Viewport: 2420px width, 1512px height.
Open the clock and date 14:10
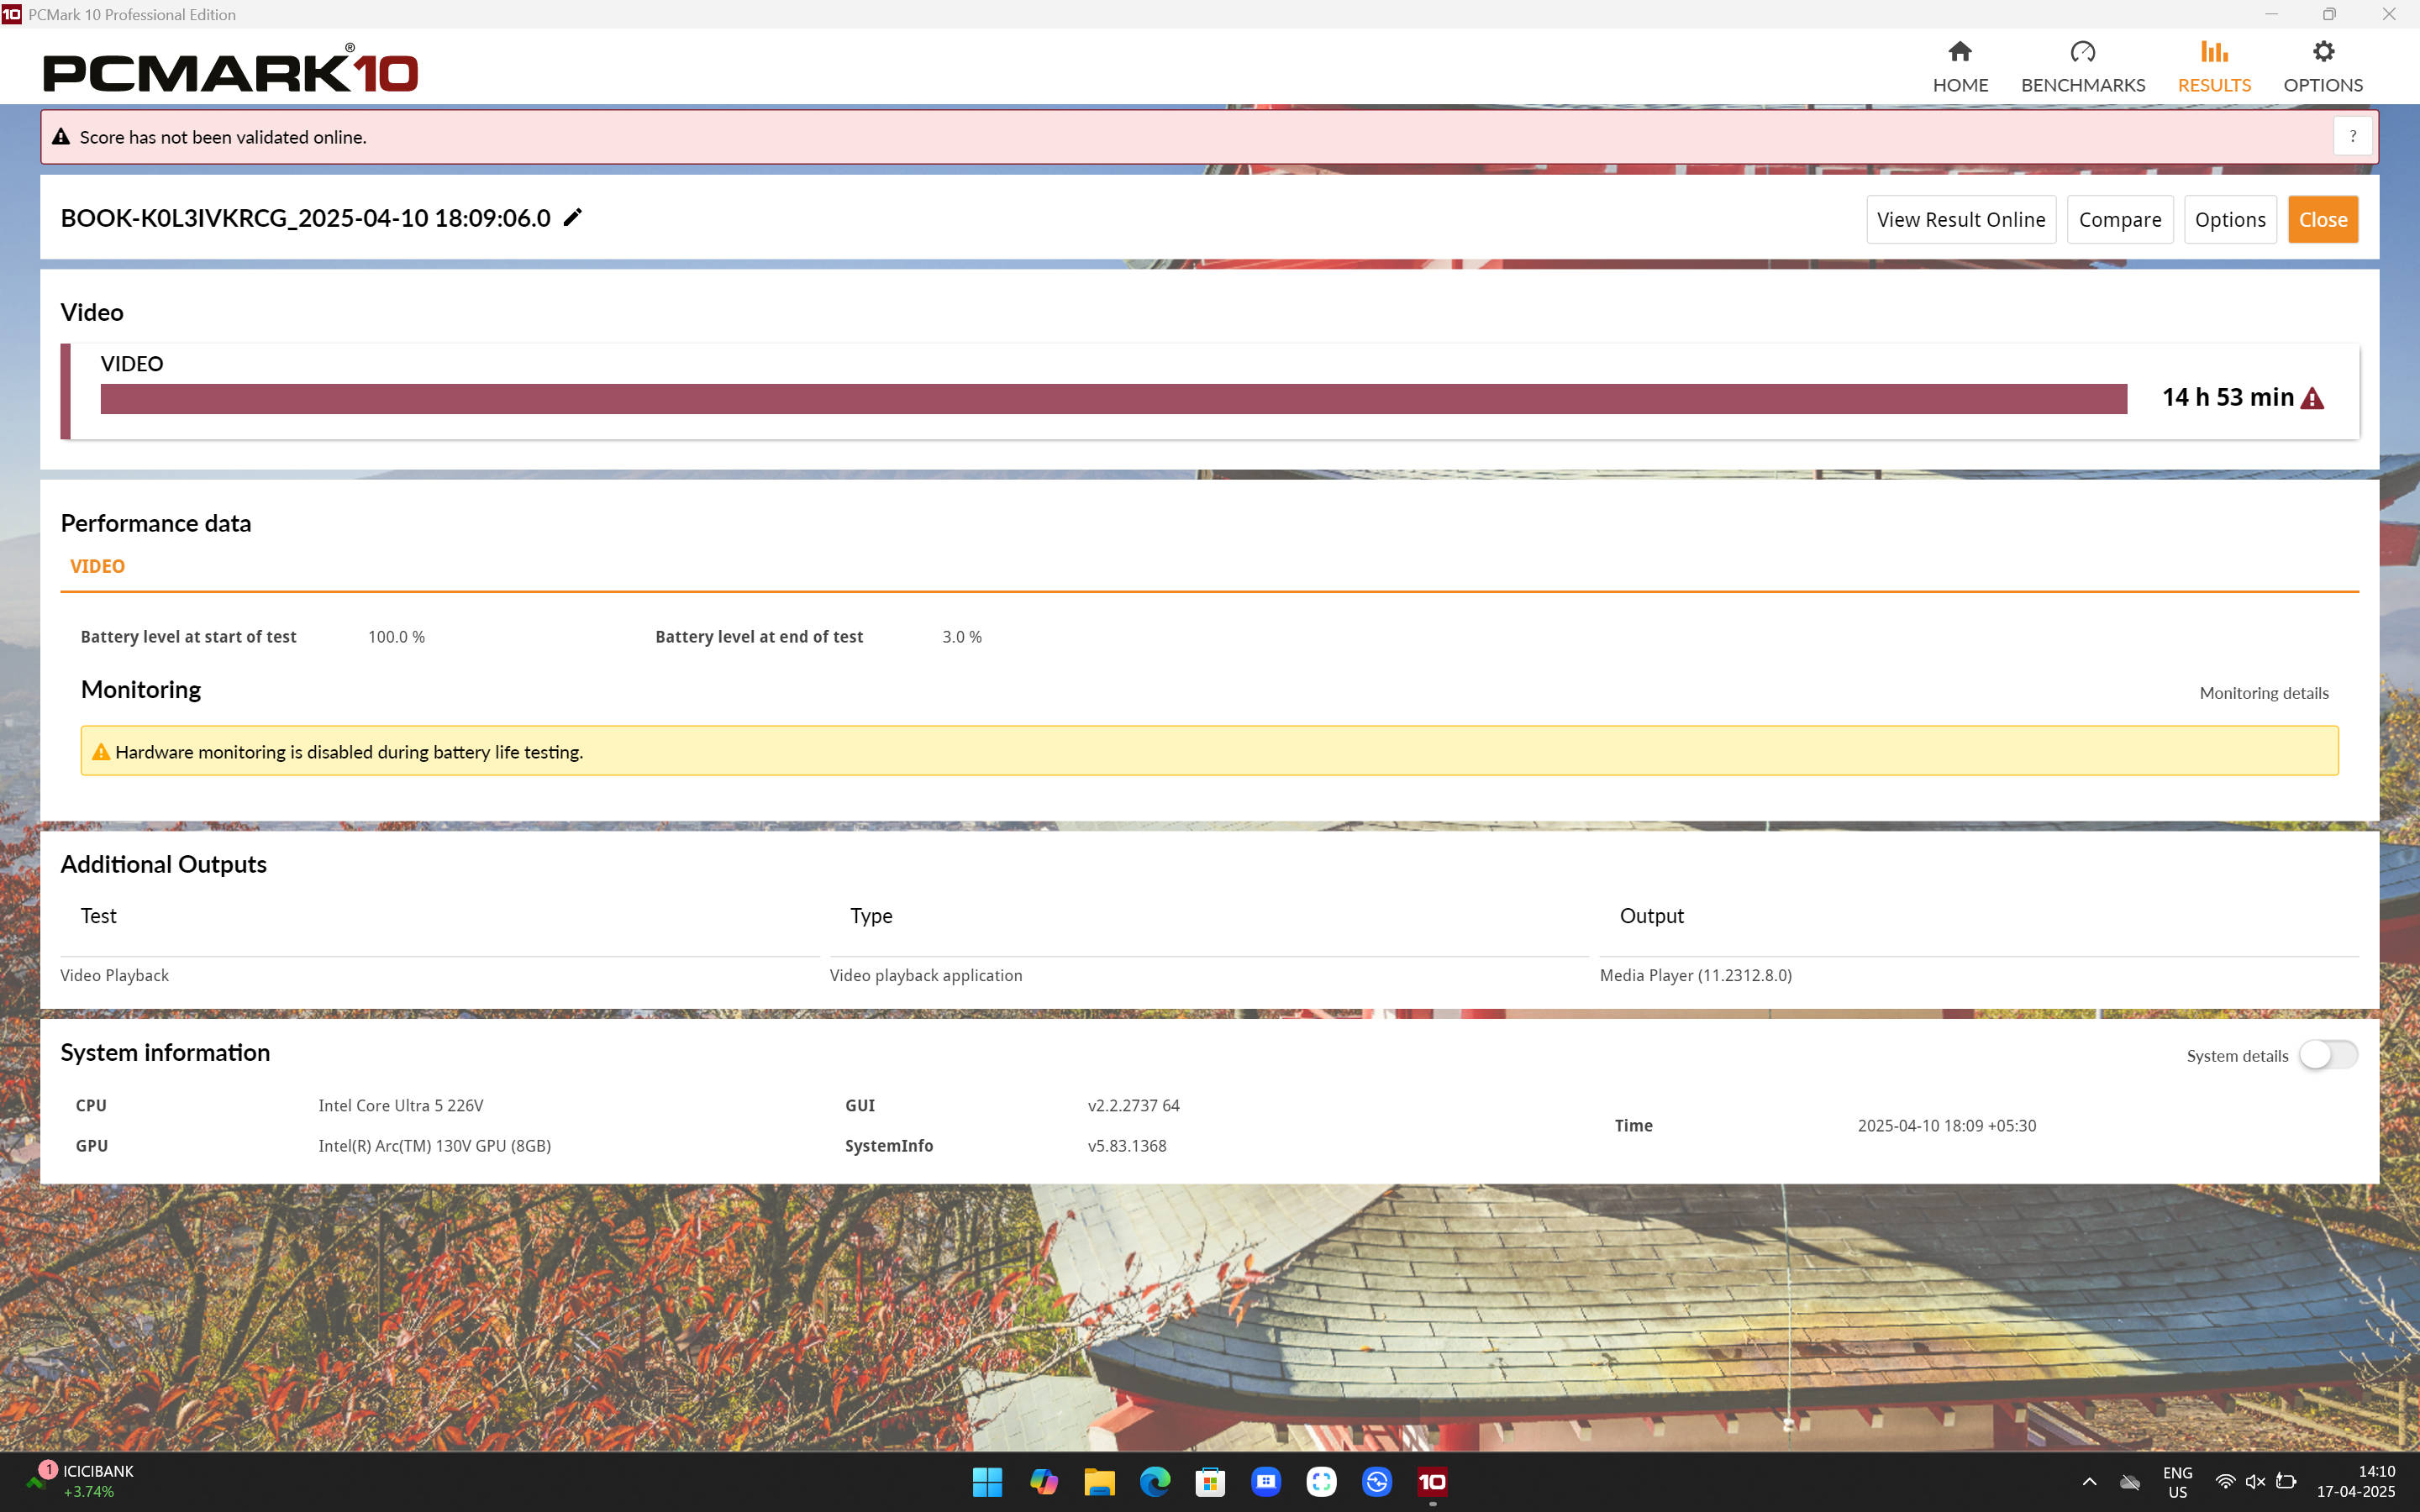tap(2356, 1482)
